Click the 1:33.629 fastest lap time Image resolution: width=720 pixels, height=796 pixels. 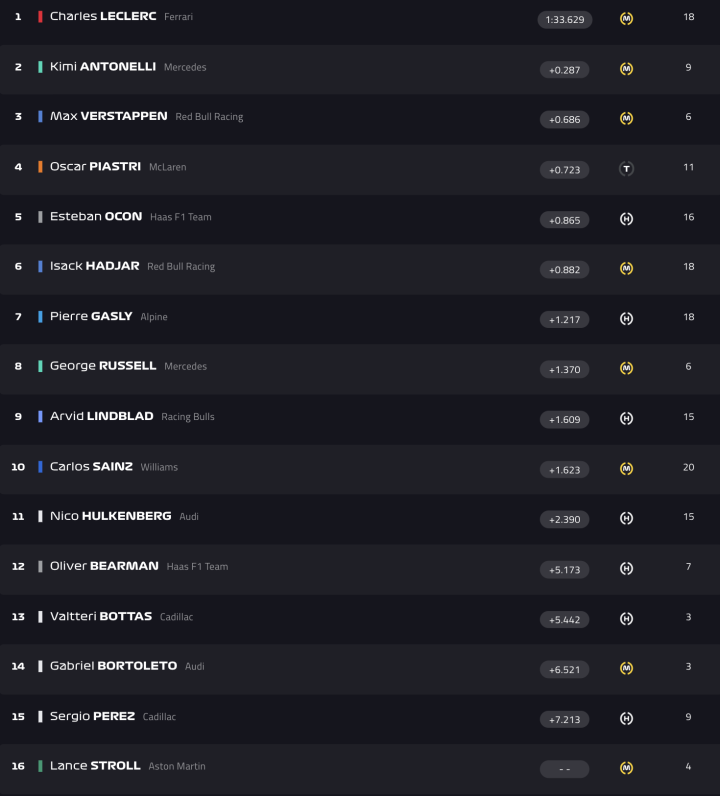click(564, 20)
